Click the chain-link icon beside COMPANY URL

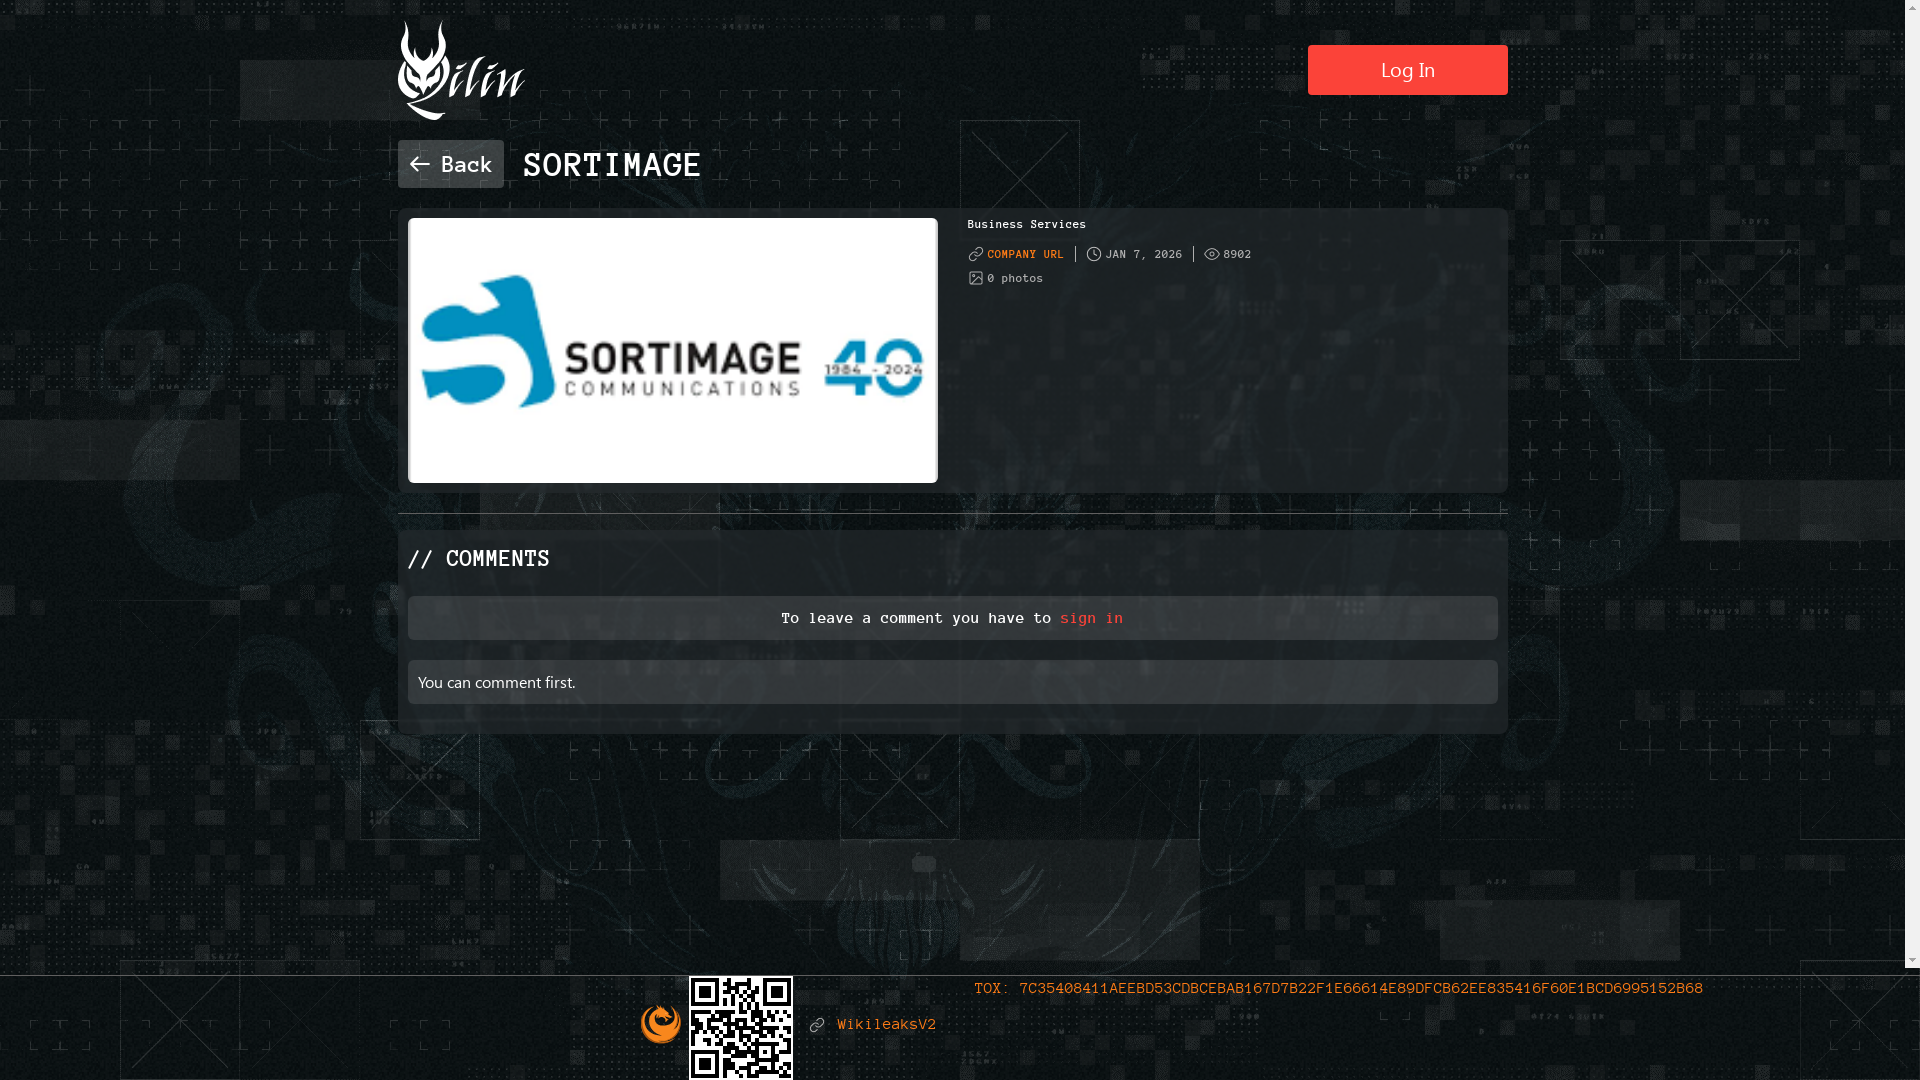coord(976,254)
